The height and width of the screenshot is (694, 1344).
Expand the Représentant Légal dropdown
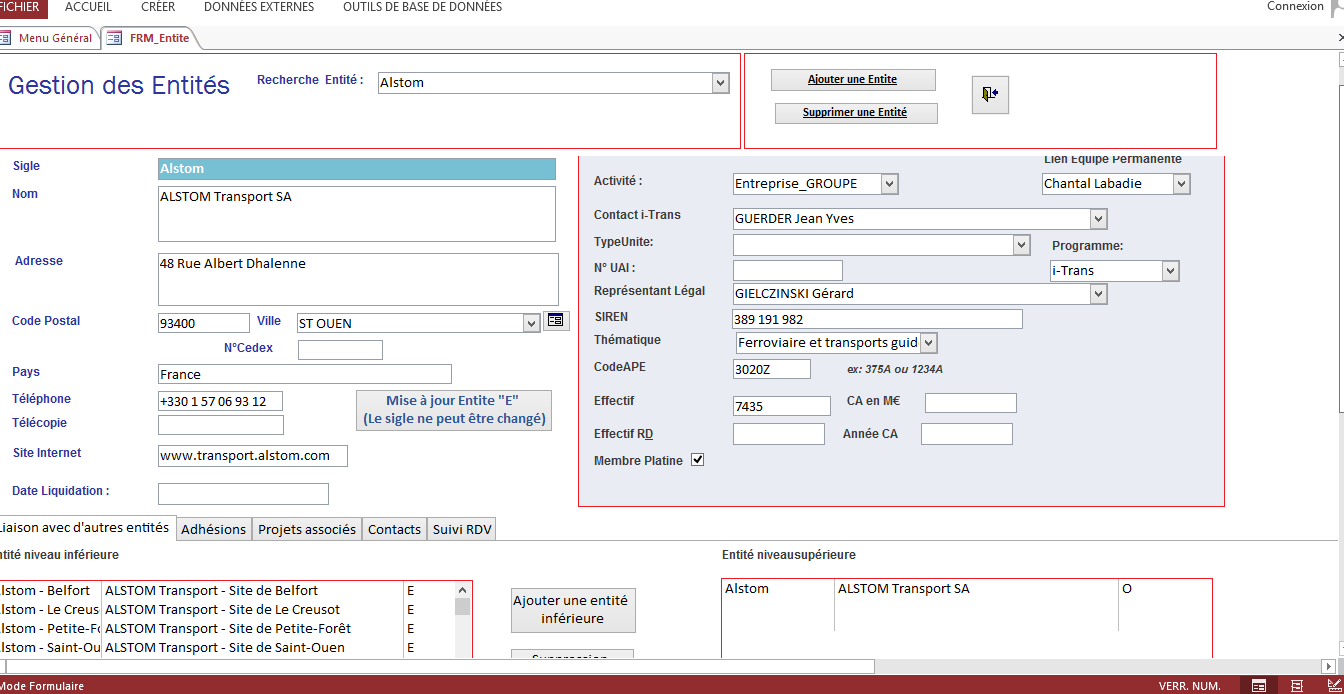click(1099, 294)
